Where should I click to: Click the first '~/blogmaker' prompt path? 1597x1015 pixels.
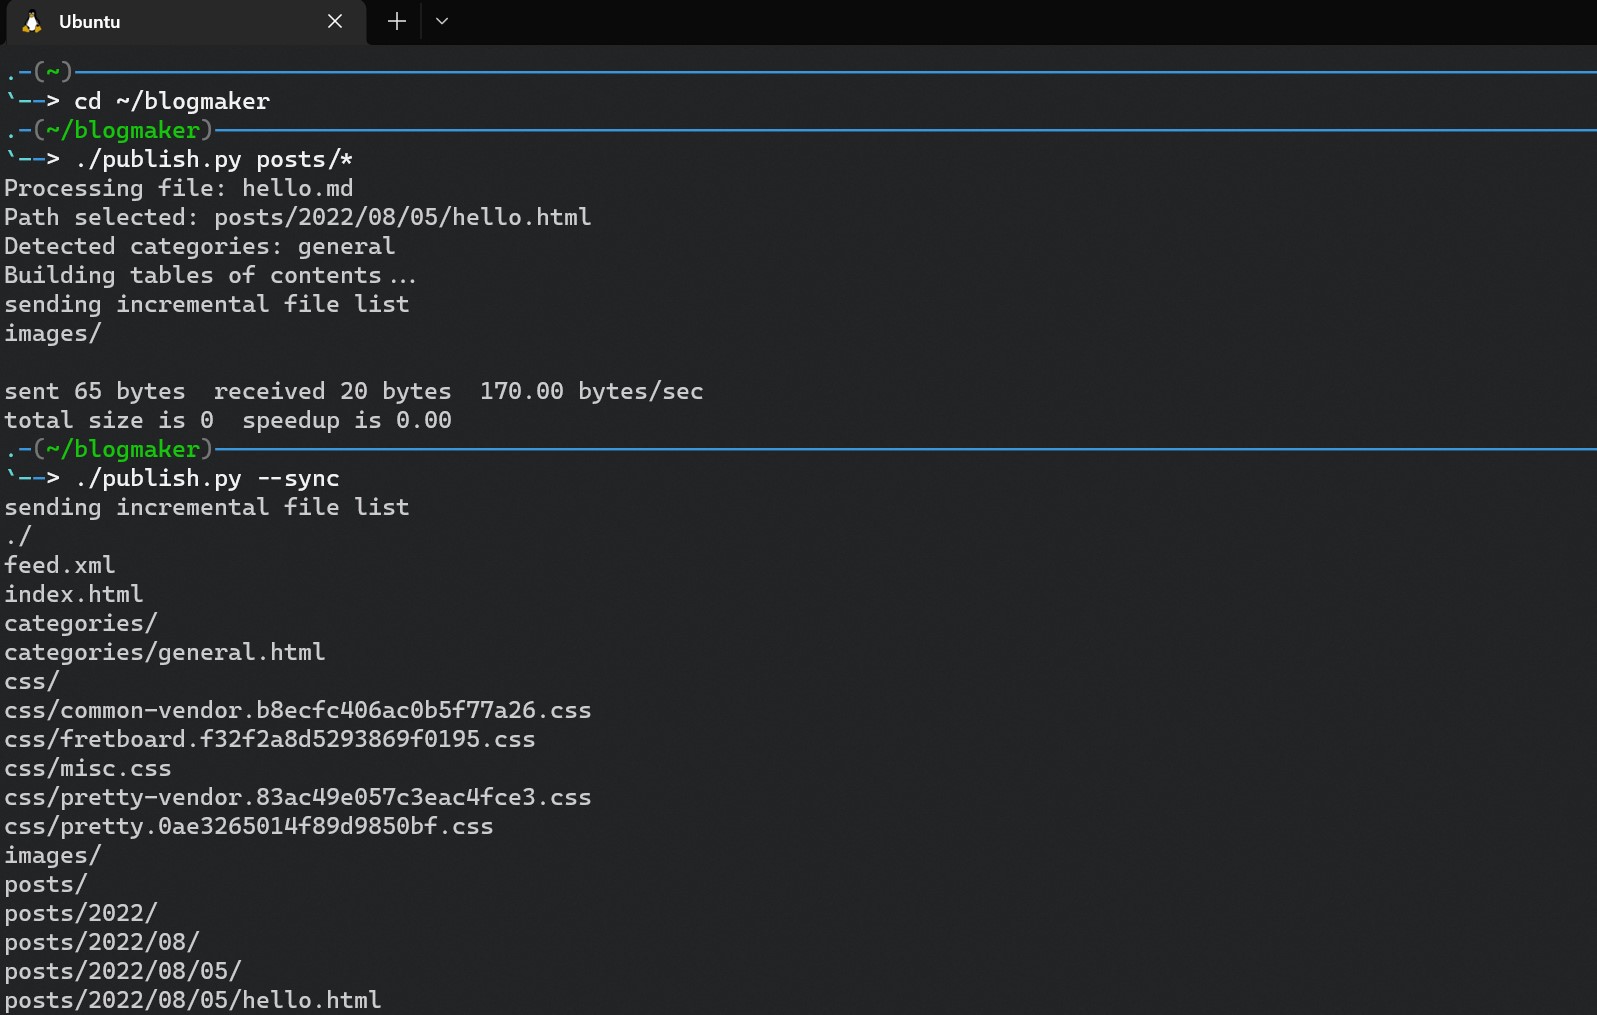coord(123,130)
